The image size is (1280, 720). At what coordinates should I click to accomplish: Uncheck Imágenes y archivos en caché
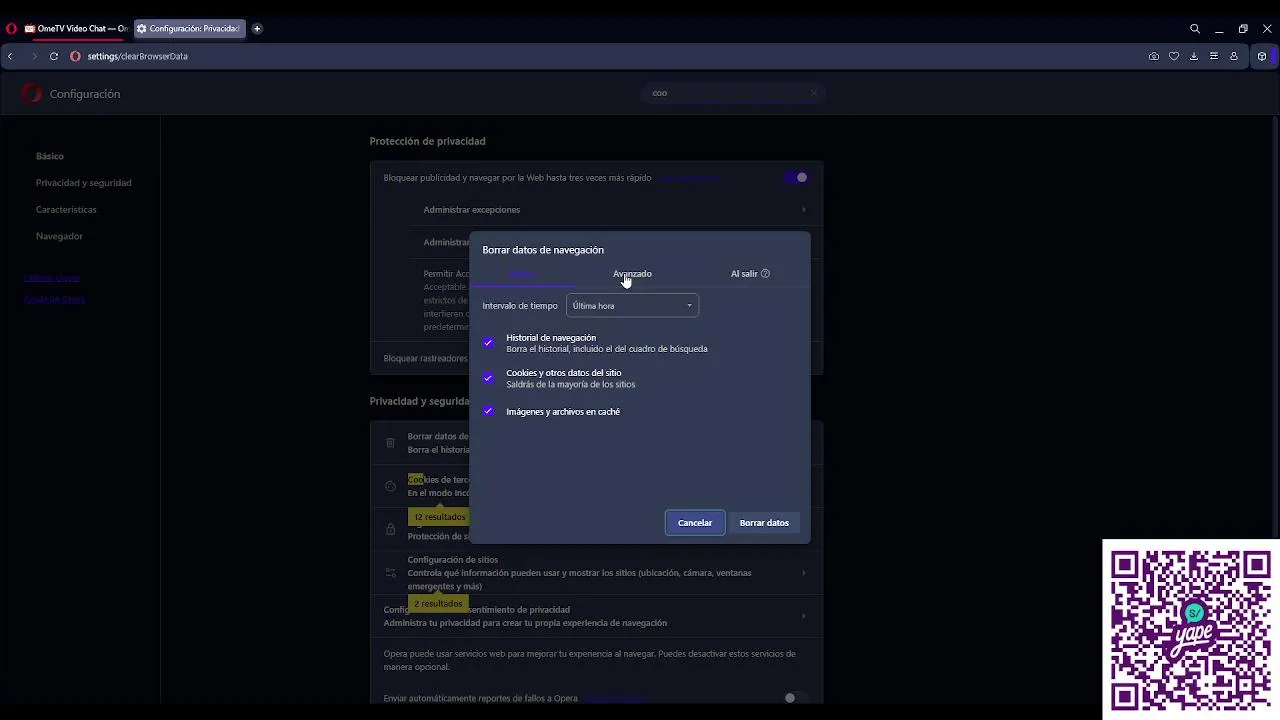488,411
